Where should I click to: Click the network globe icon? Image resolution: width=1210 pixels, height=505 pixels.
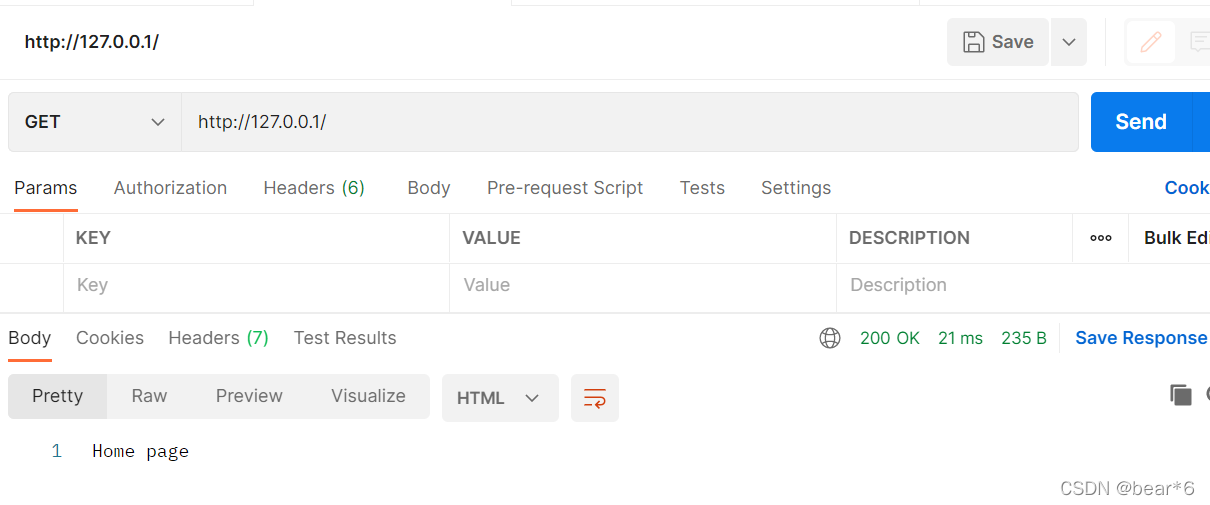coord(830,338)
